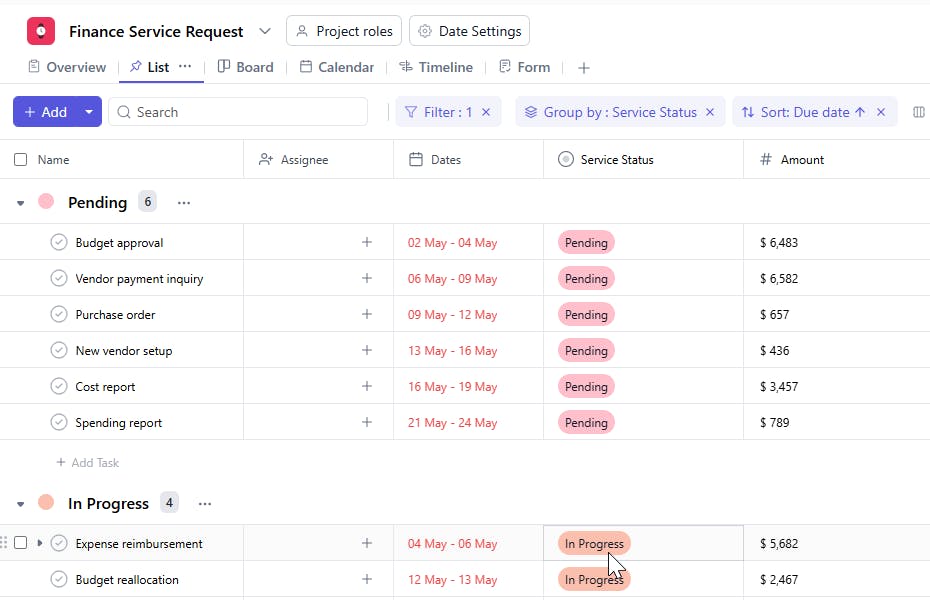Open Pending group more options
Viewport: 930px width, 600px height.
[184, 202]
